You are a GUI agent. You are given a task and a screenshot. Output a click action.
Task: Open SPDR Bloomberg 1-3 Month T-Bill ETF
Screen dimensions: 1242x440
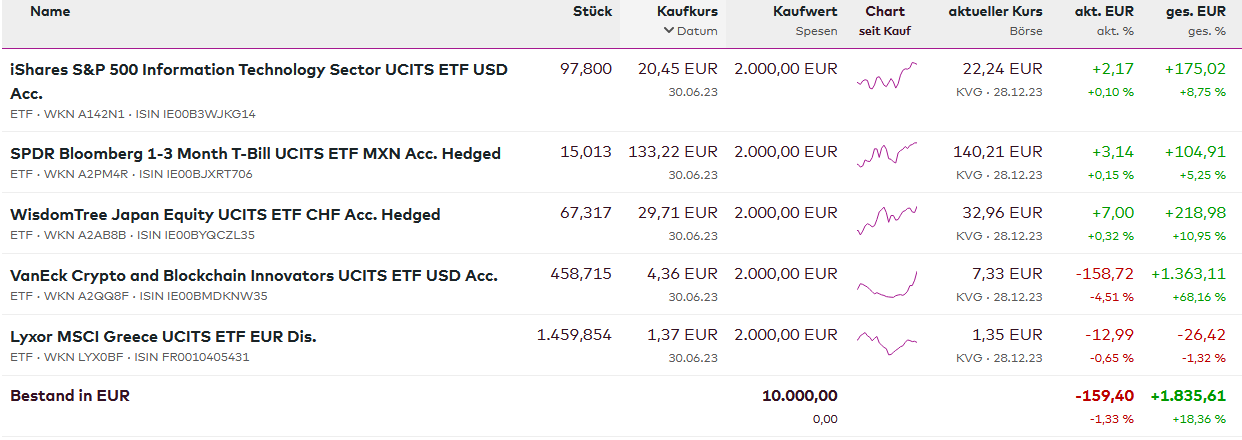[255, 154]
